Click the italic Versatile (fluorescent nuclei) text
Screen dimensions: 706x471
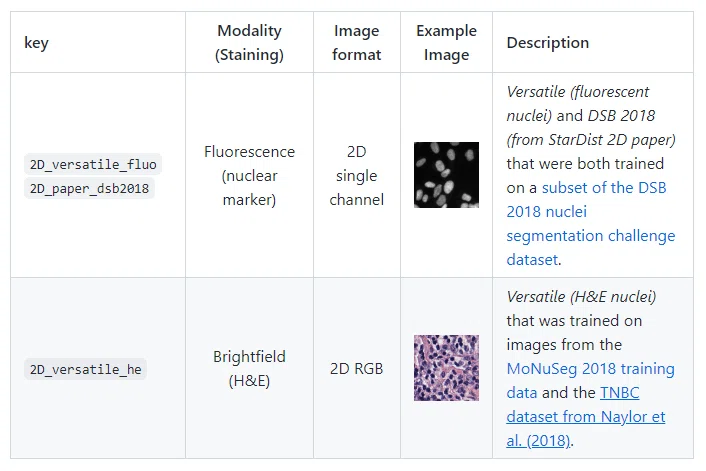[x=578, y=104]
